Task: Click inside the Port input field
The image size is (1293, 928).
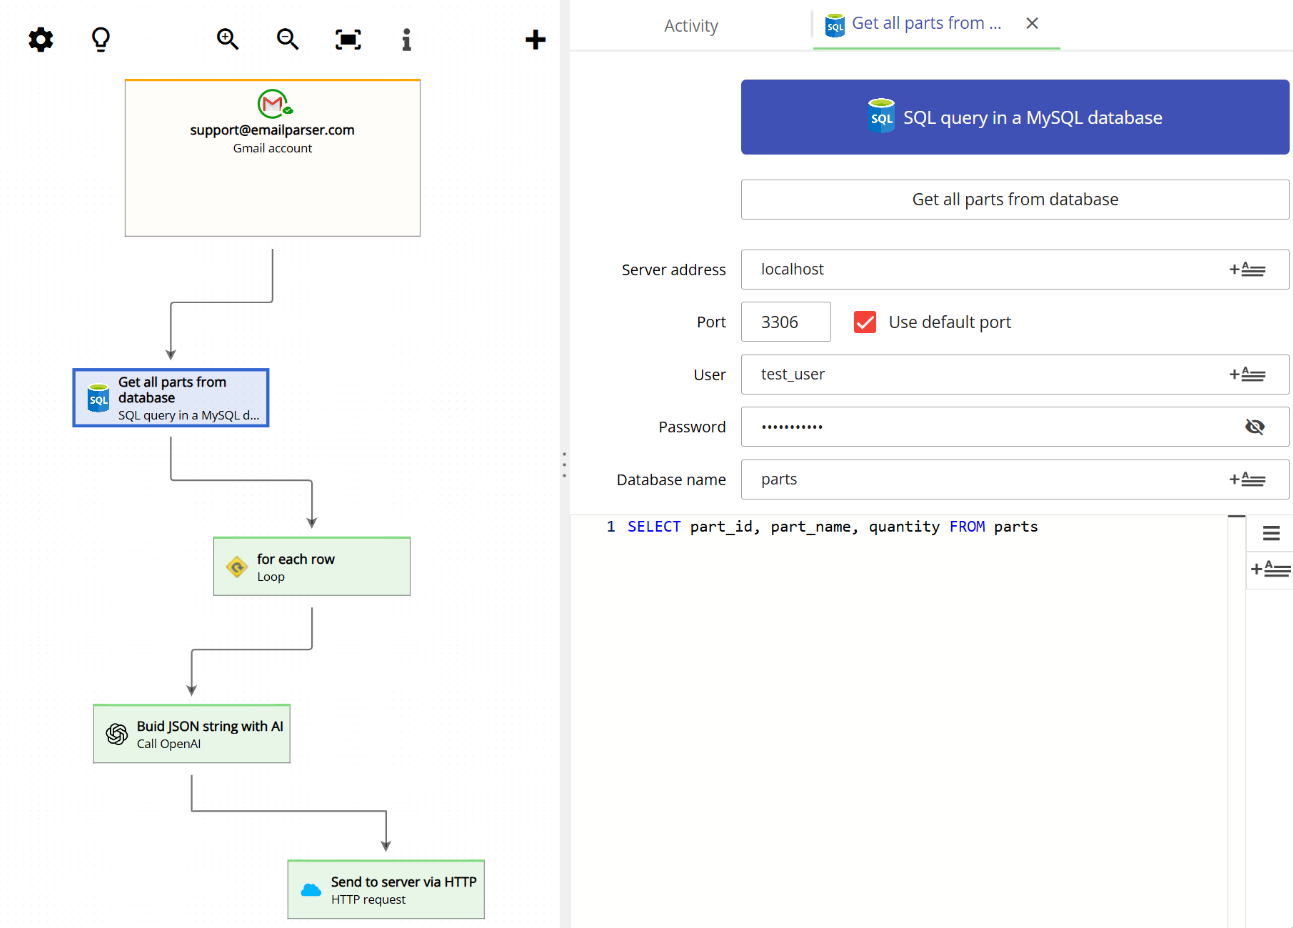Action: click(786, 321)
